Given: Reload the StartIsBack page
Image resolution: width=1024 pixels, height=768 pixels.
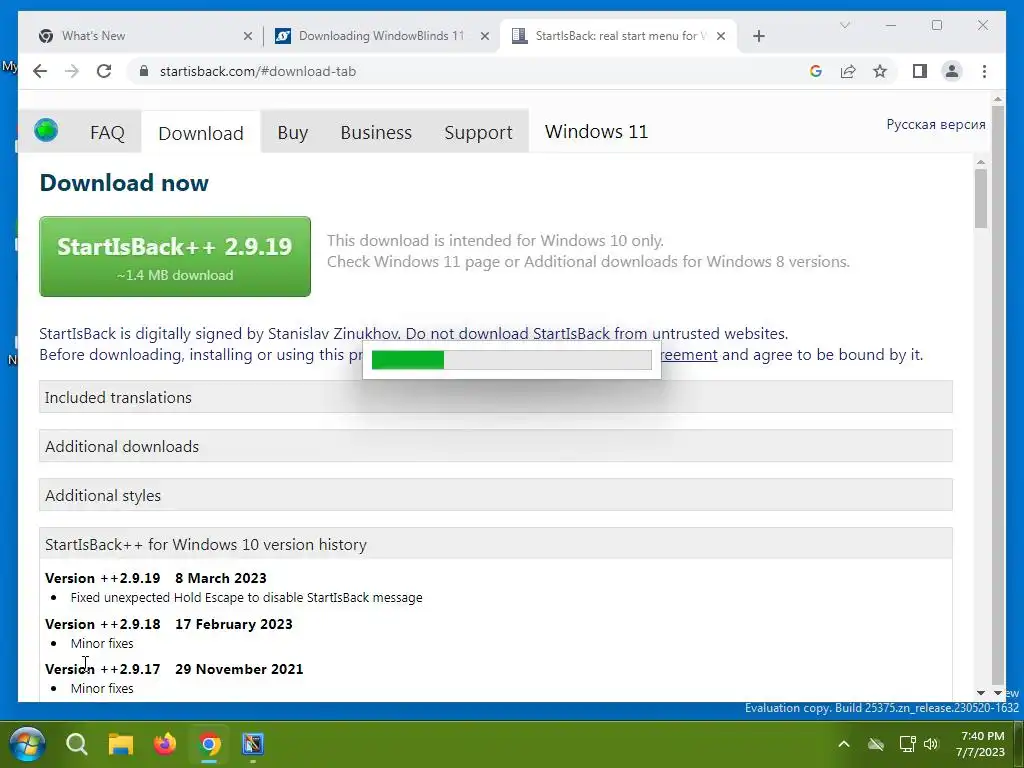Looking at the screenshot, I should click(x=104, y=71).
